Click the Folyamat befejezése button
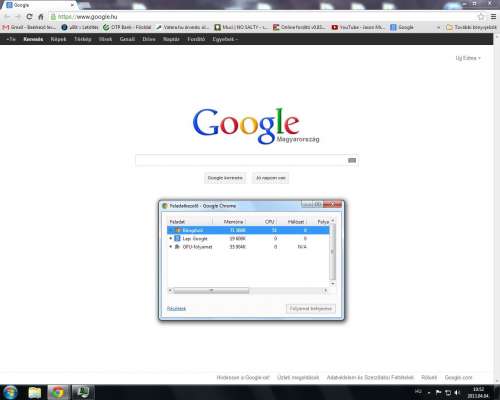This screenshot has width=500, height=400. pos(311,308)
